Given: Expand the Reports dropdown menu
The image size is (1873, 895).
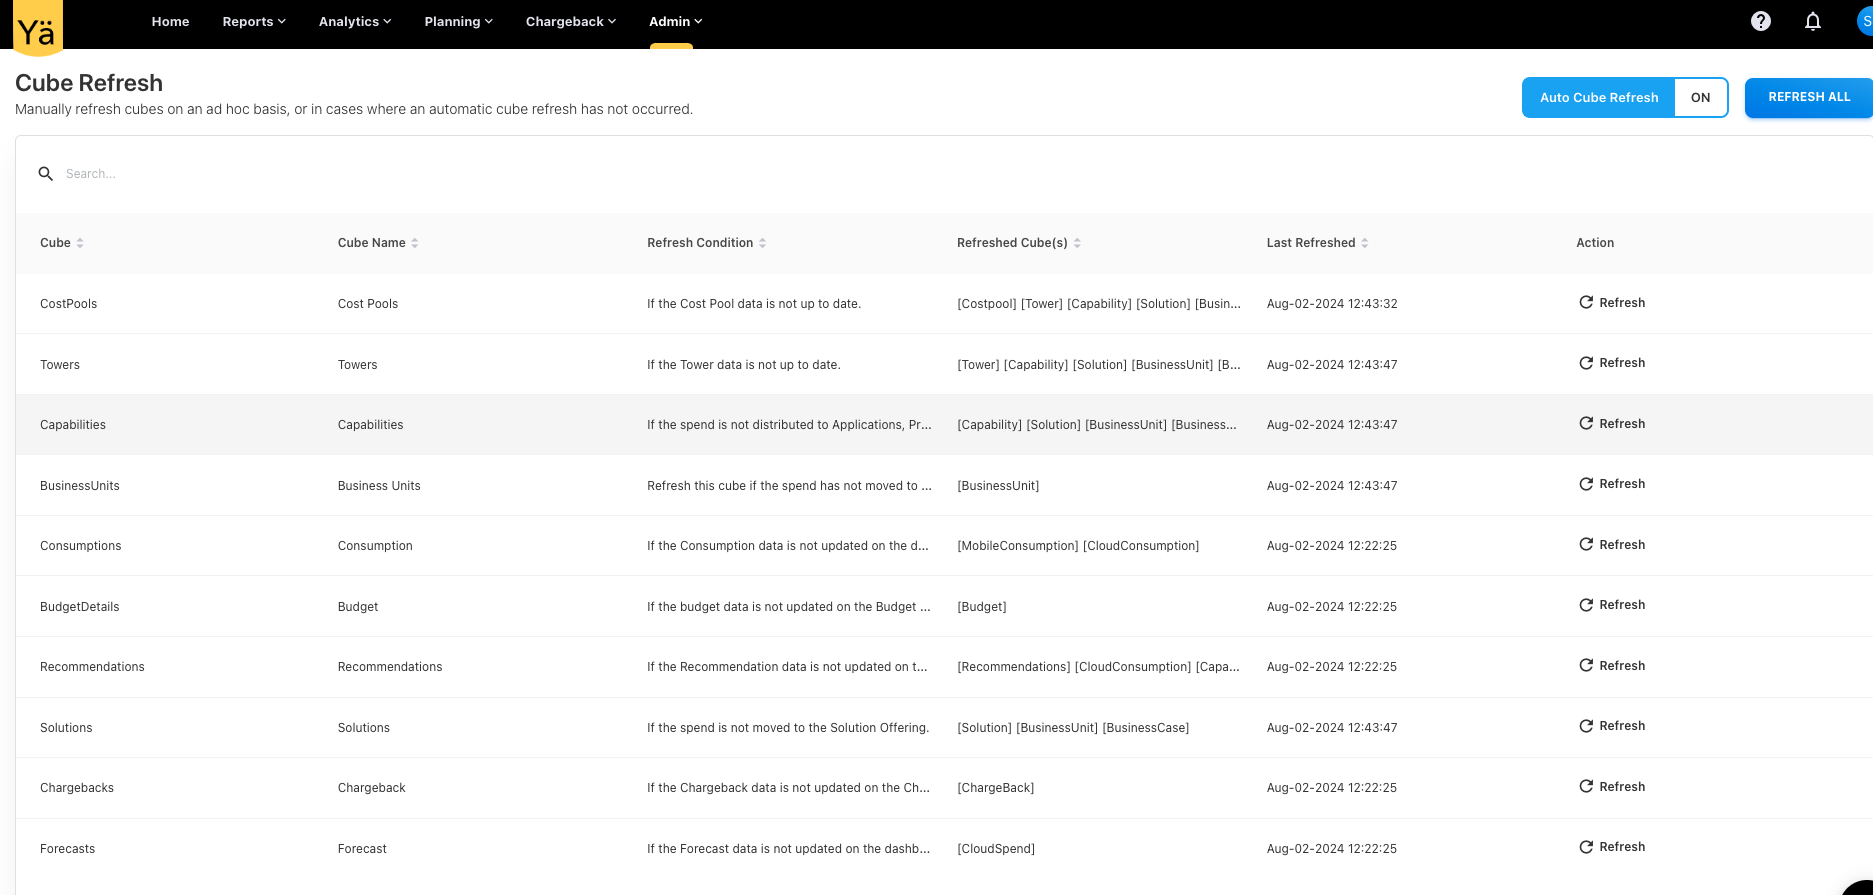Looking at the screenshot, I should [x=254, y=21].
